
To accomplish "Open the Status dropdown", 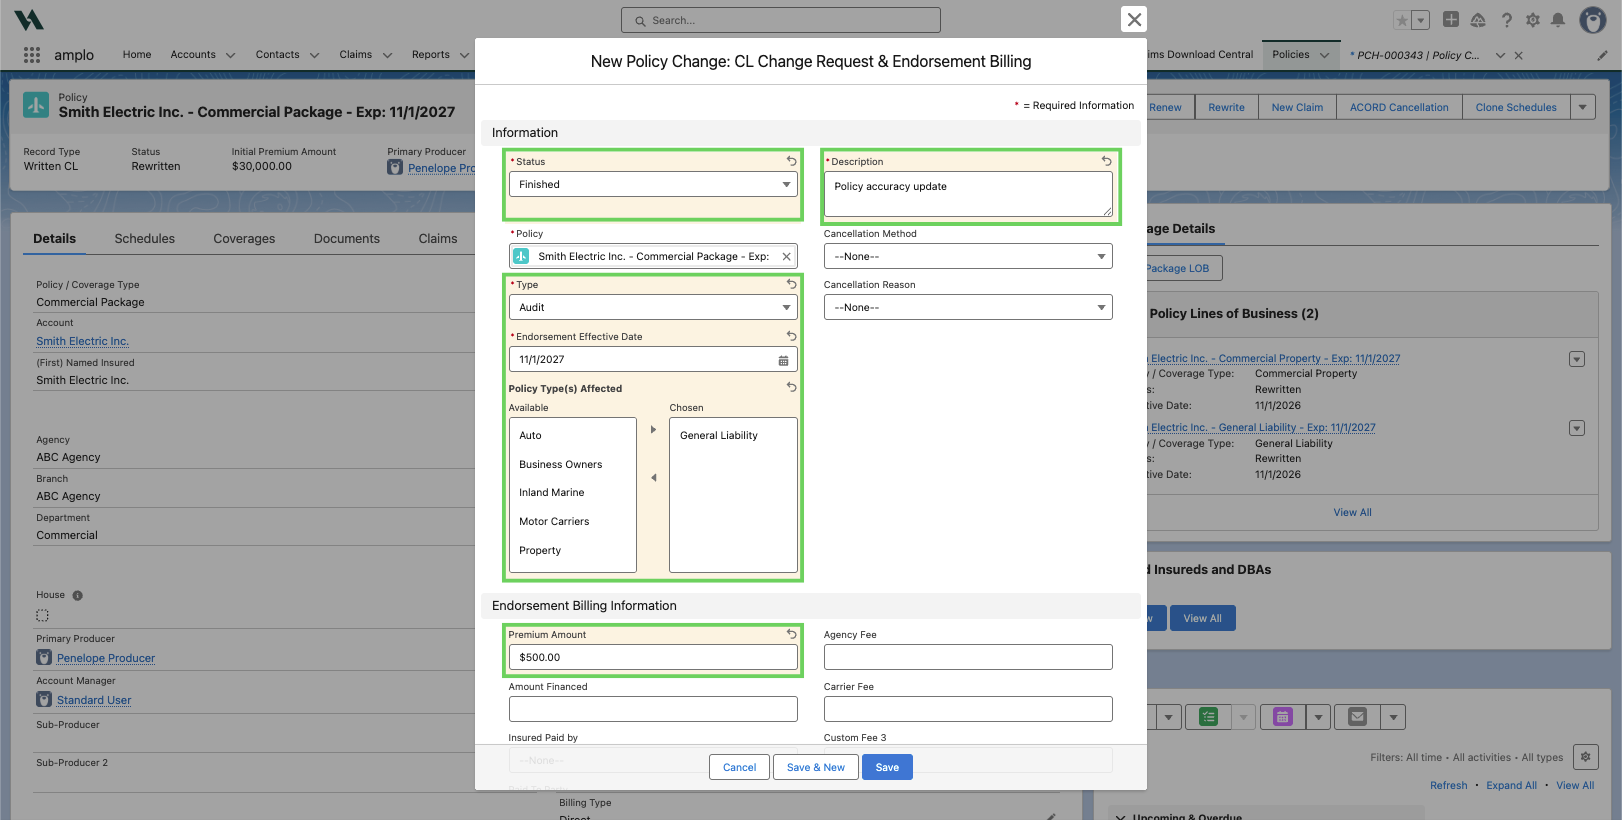I will click(x=653, y=185).
